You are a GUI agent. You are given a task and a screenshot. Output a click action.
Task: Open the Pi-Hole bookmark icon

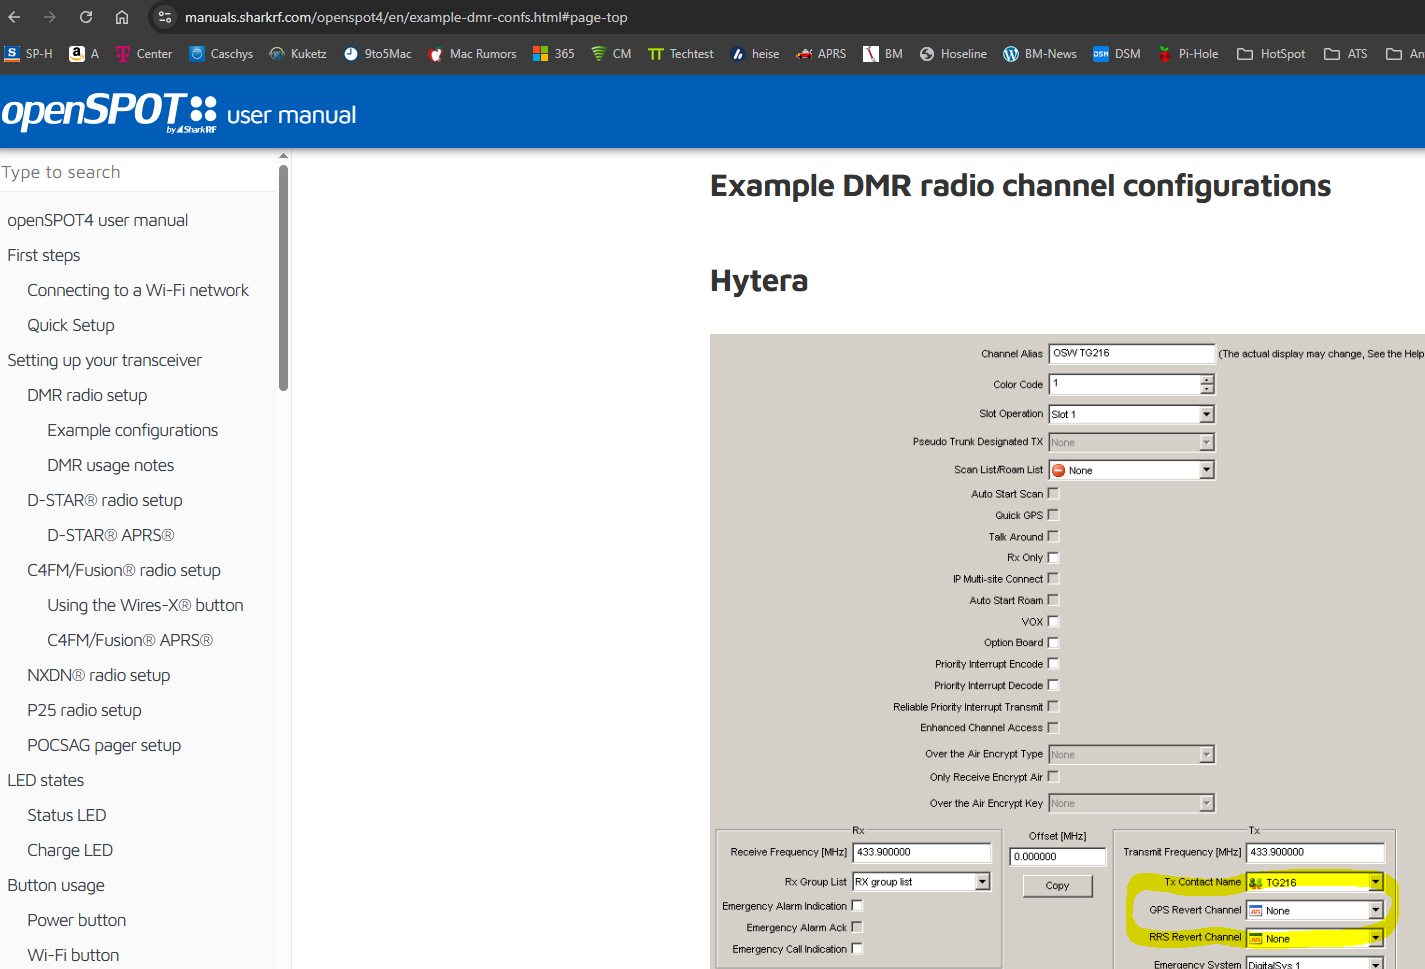click(1165, 54)
